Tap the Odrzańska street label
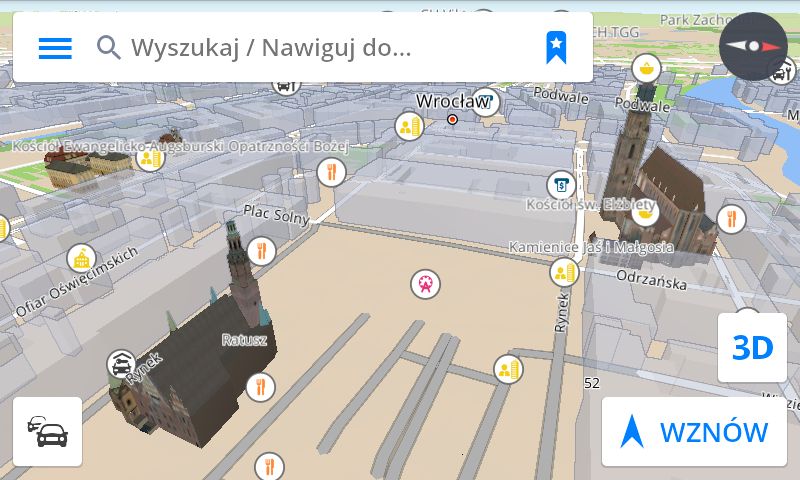This screenshot has width=800, height=480. point(652,280)
